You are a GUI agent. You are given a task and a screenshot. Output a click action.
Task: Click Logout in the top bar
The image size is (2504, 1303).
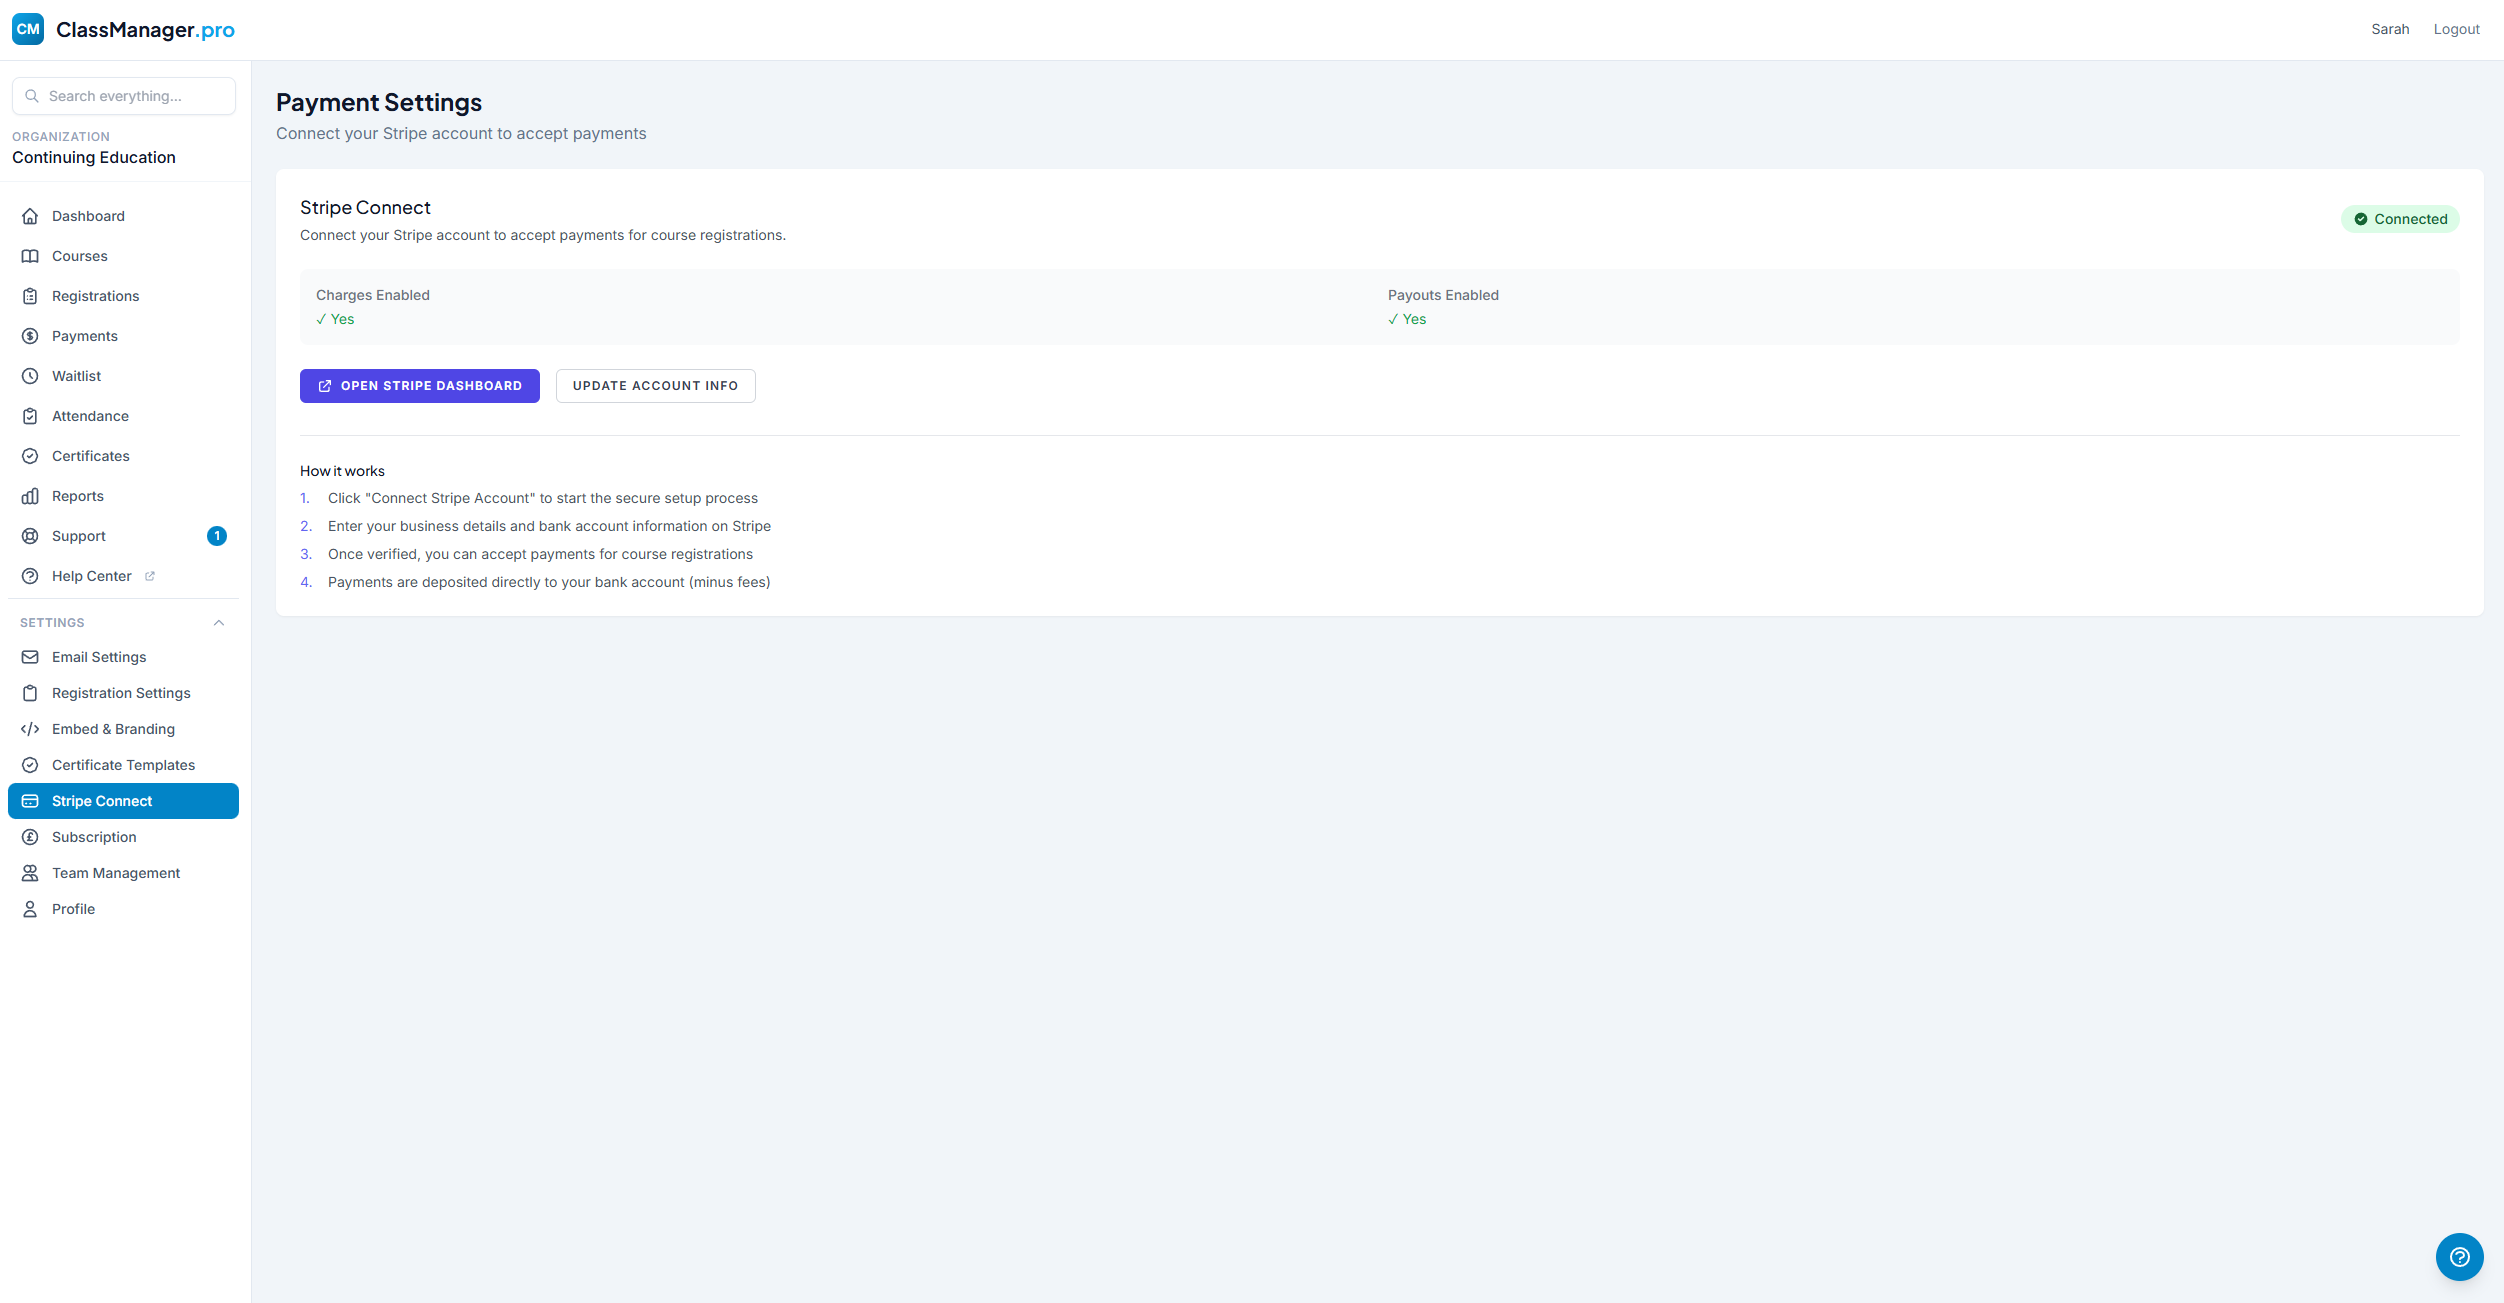(x=2457, y=28)
